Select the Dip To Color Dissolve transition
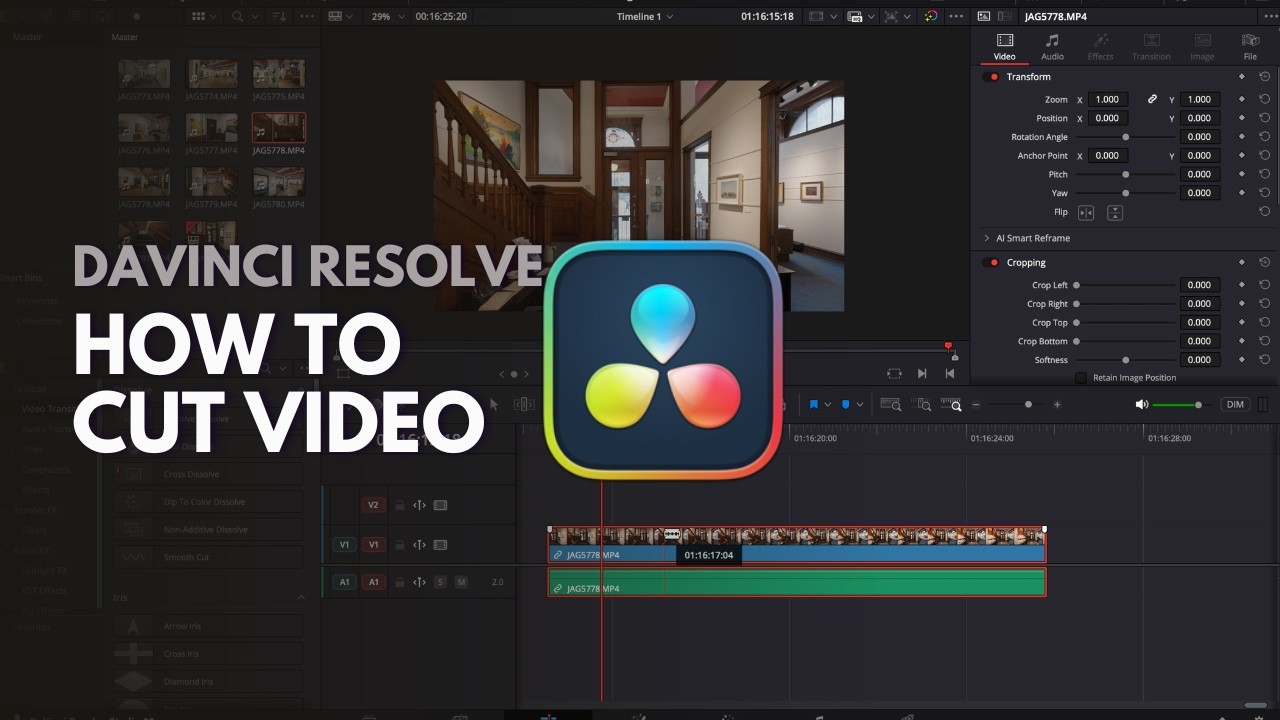 pyautogui.click(x=208, y=502)
